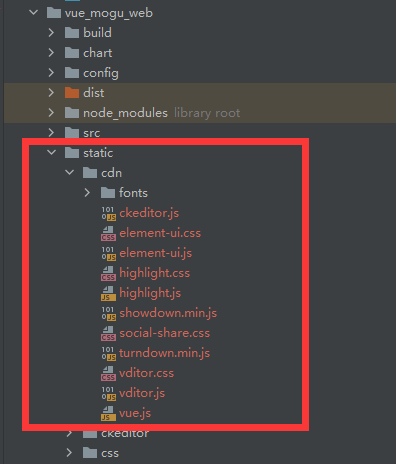The height and width of the screenshot is (464, 396).
Task: Click the css folder icon
Action: click(90, 453)
